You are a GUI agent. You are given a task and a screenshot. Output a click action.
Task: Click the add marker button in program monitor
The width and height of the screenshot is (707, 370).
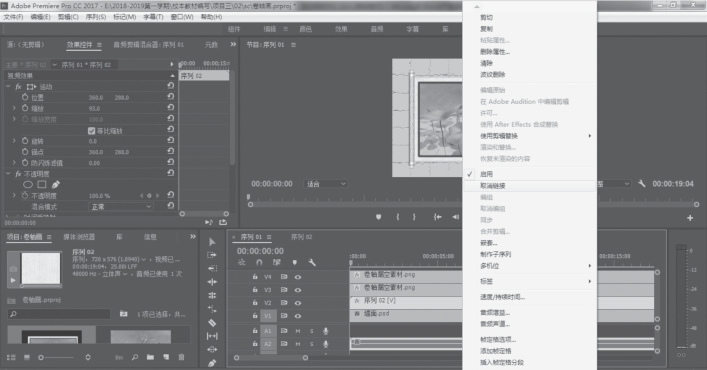pyautogui.click(x=378, y=217)
